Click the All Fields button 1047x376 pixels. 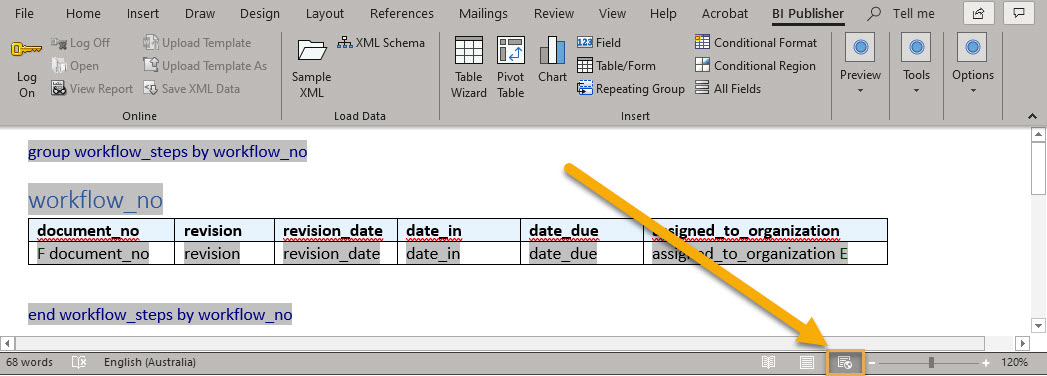point(728,89)
